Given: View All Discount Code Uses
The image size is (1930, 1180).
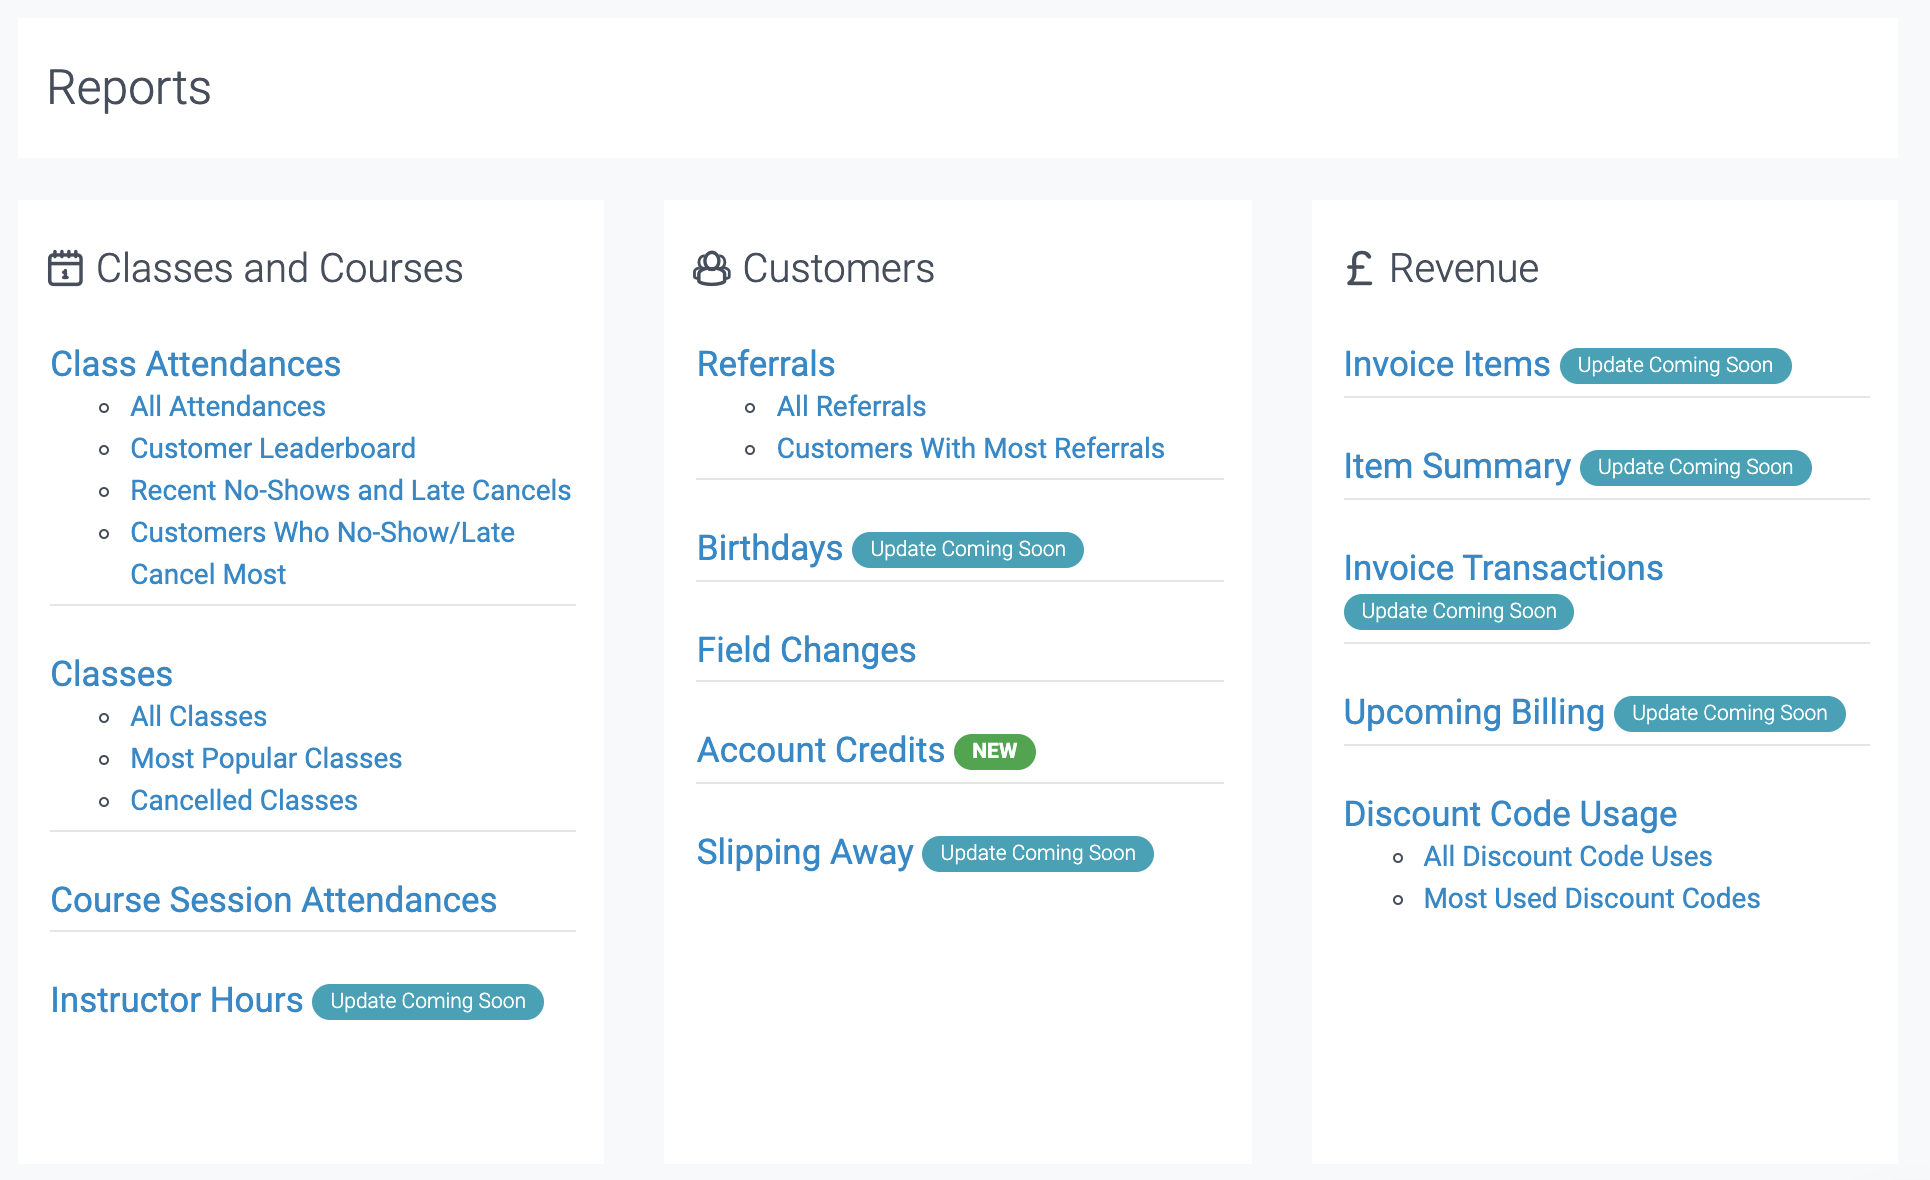Looking at the screenshot, I should pyautogui.click(x=1567, y=856).
